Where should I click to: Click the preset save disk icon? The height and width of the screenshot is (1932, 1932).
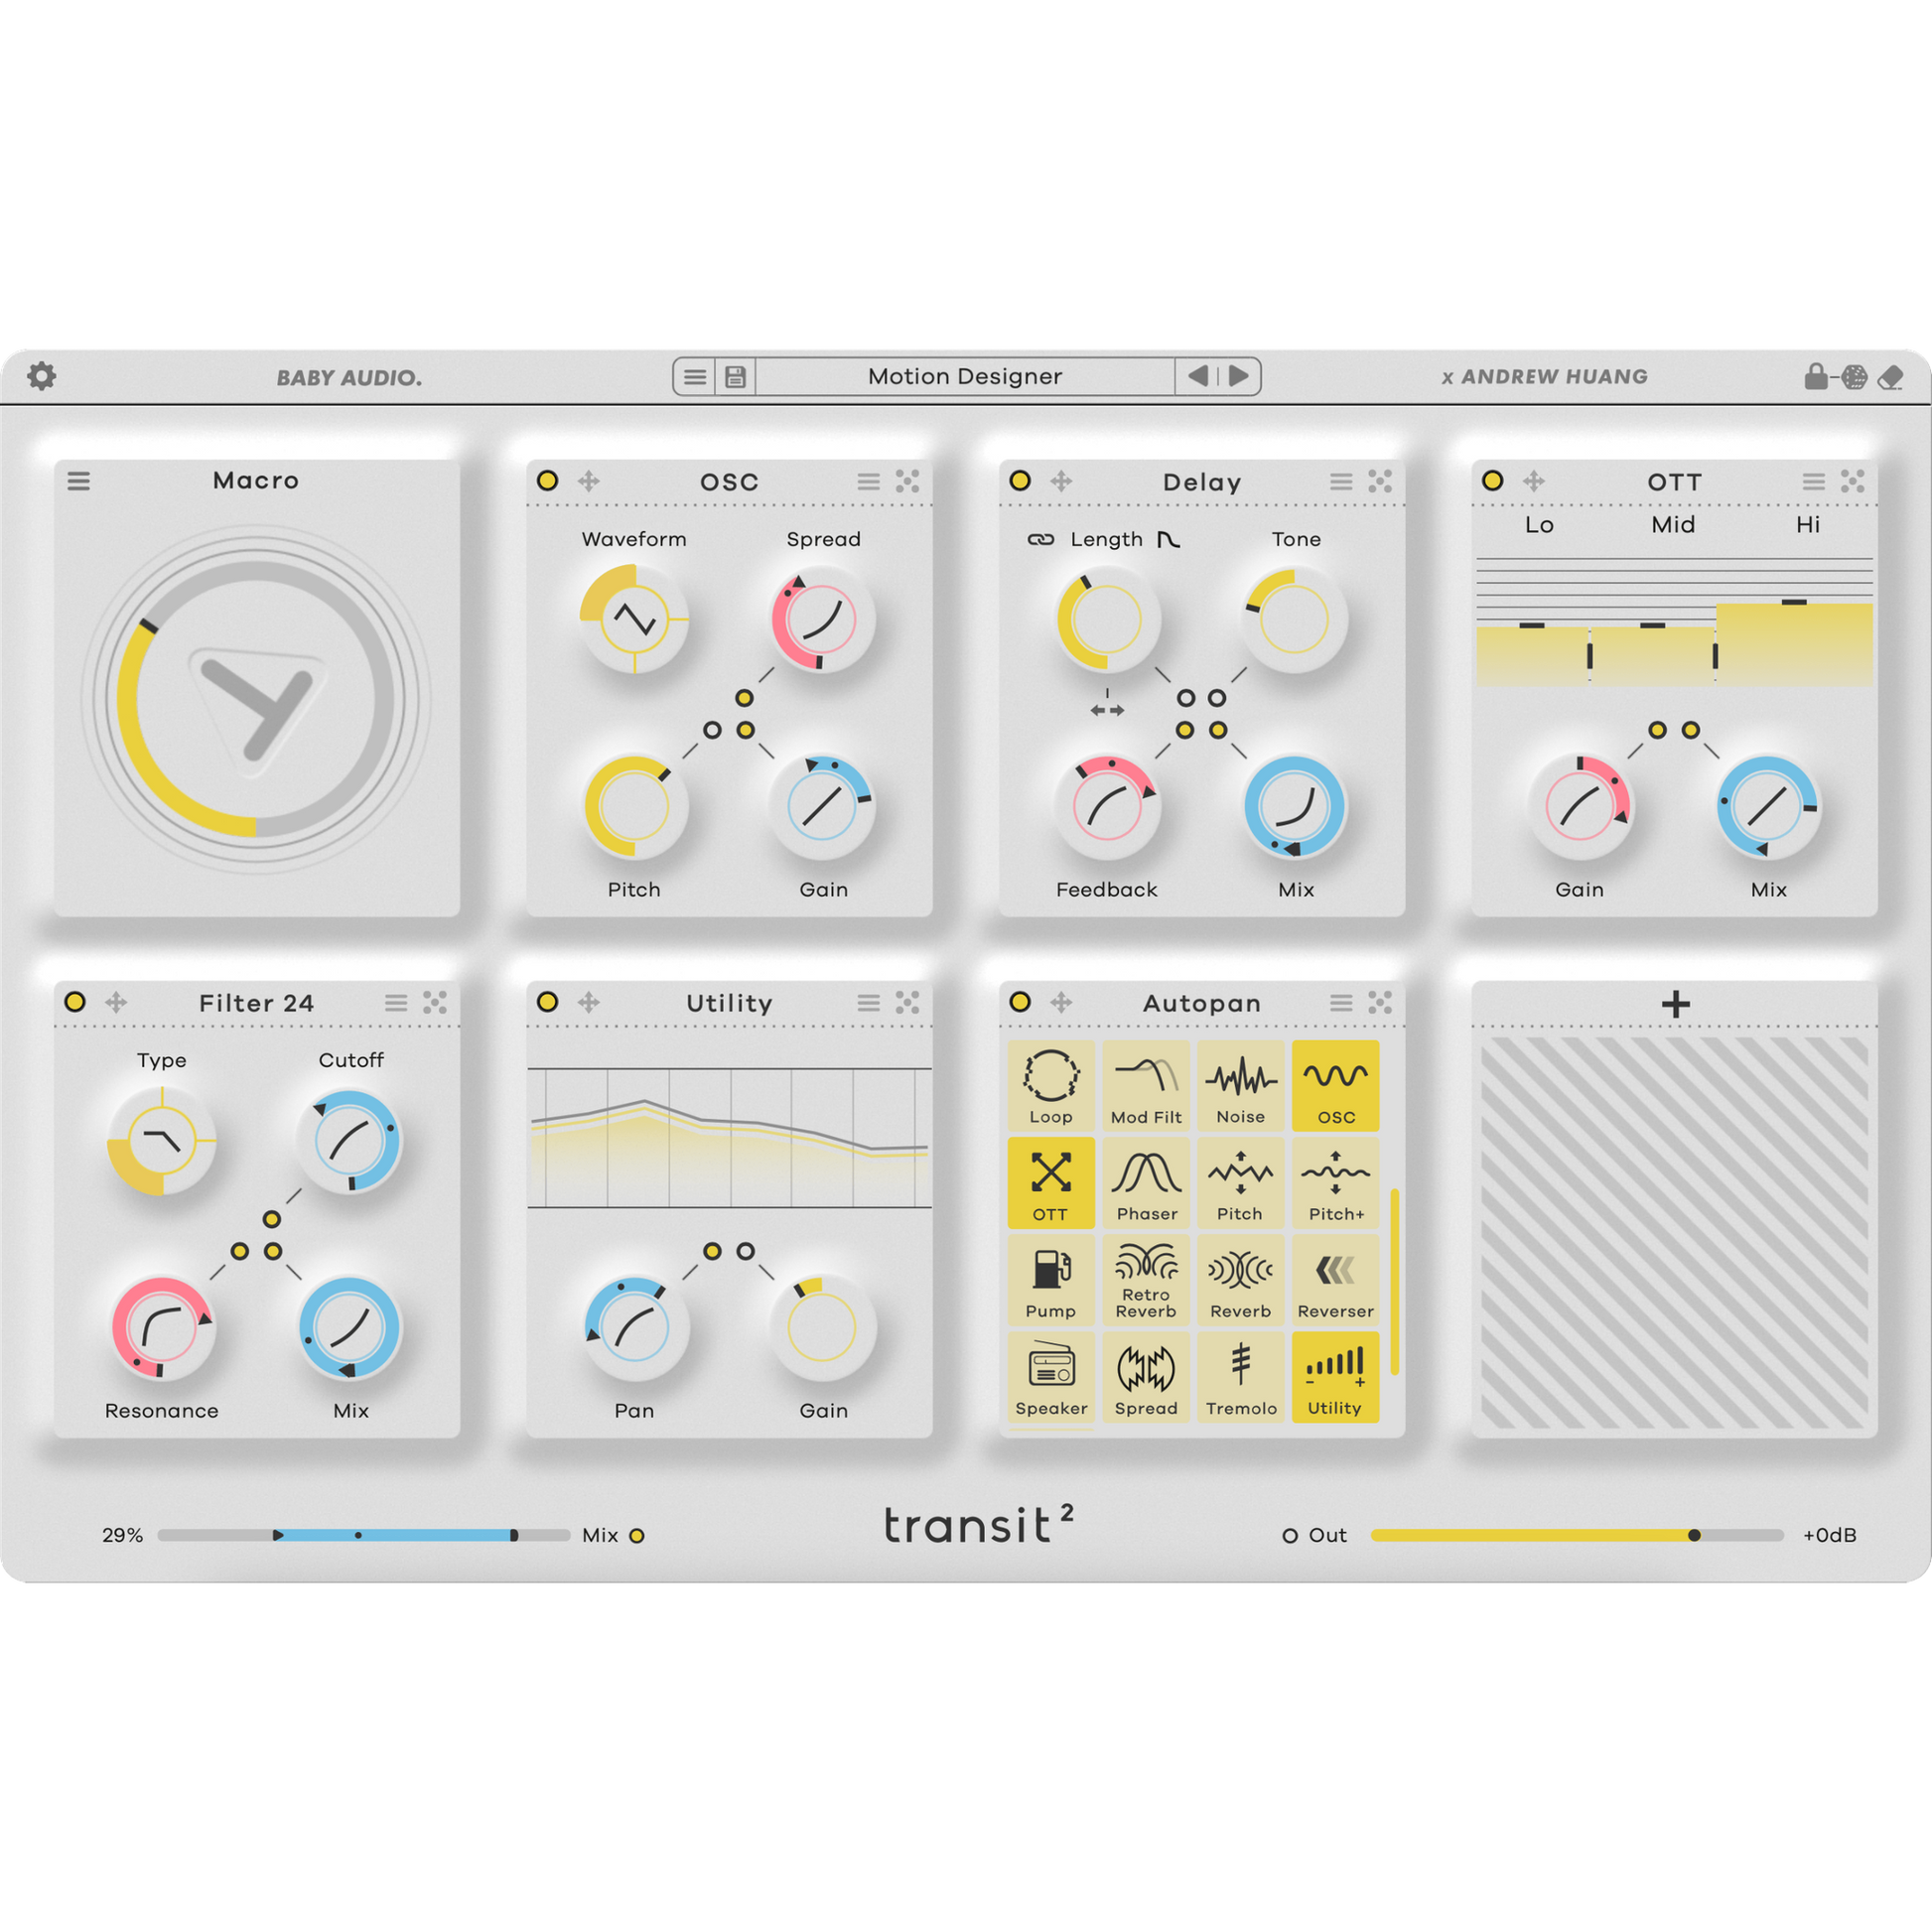point(735,377)
